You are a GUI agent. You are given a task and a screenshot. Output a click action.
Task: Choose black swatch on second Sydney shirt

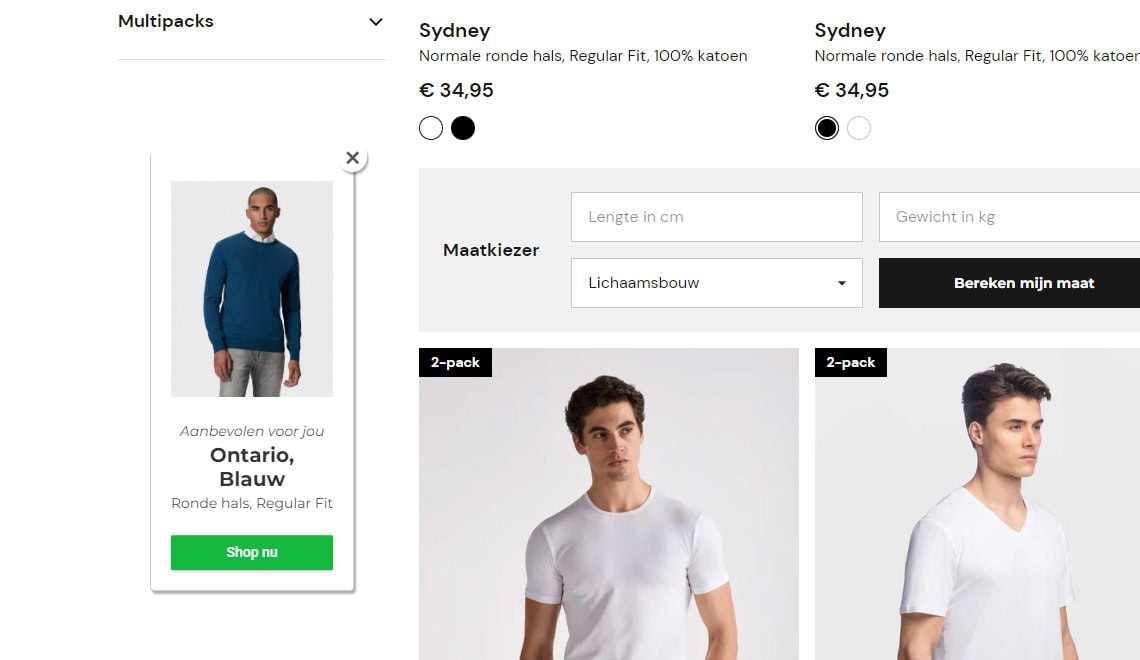click(827, 128)
